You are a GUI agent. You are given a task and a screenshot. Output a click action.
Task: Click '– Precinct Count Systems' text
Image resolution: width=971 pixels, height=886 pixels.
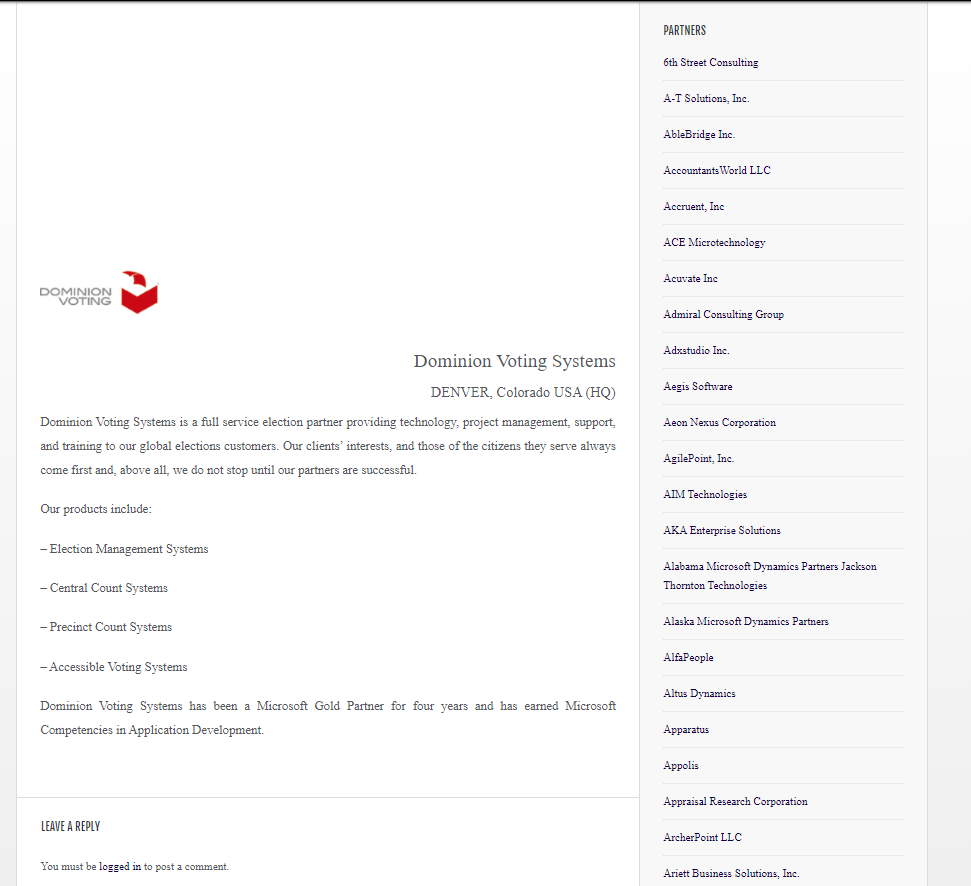107,627
